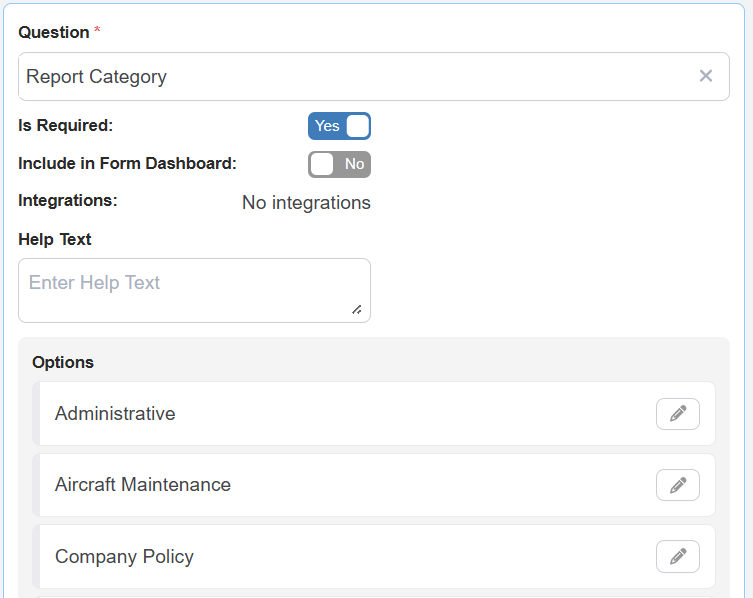Click the red required asterisk beside Question
This screenshot has height=598, width=753.
click(97, 32)
